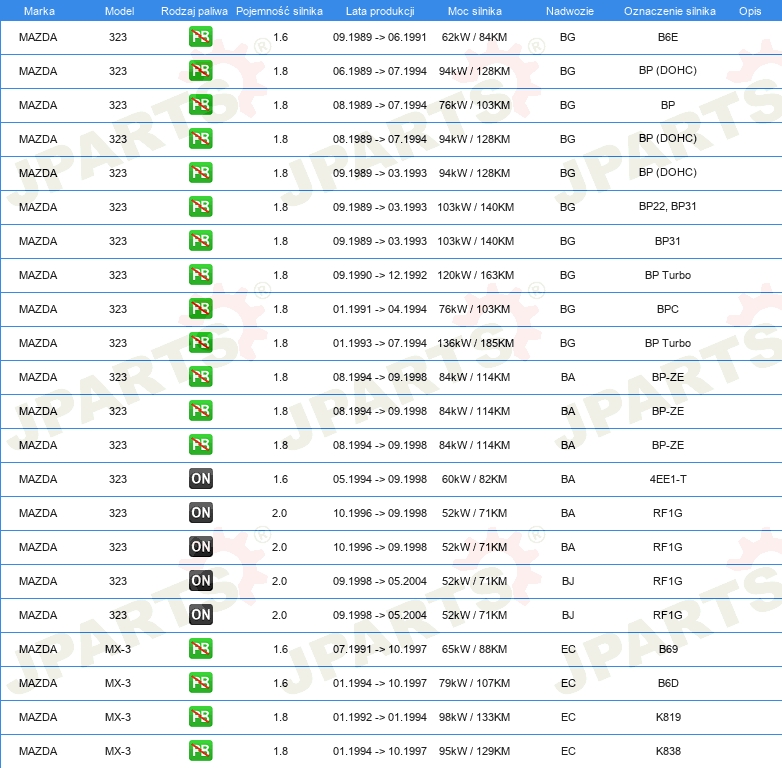This screenshot has height=768, width=782.
Task: Click the date range 09.1990 -> 12.1992
Action: point(380,275)
